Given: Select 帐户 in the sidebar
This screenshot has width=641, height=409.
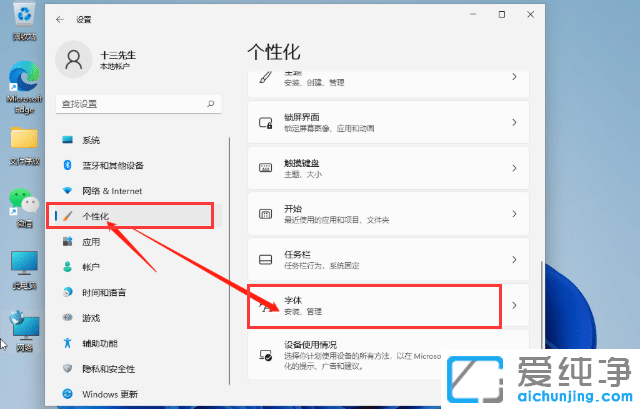Looking at the screenshot, I should point(139,267).
